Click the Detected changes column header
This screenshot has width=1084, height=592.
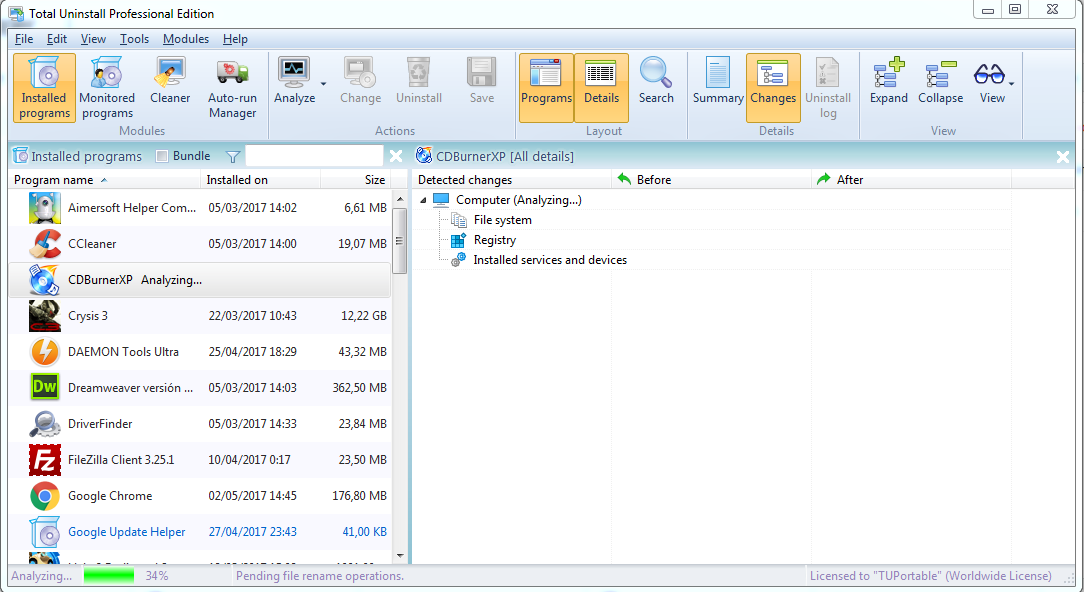tap(512, 180)
